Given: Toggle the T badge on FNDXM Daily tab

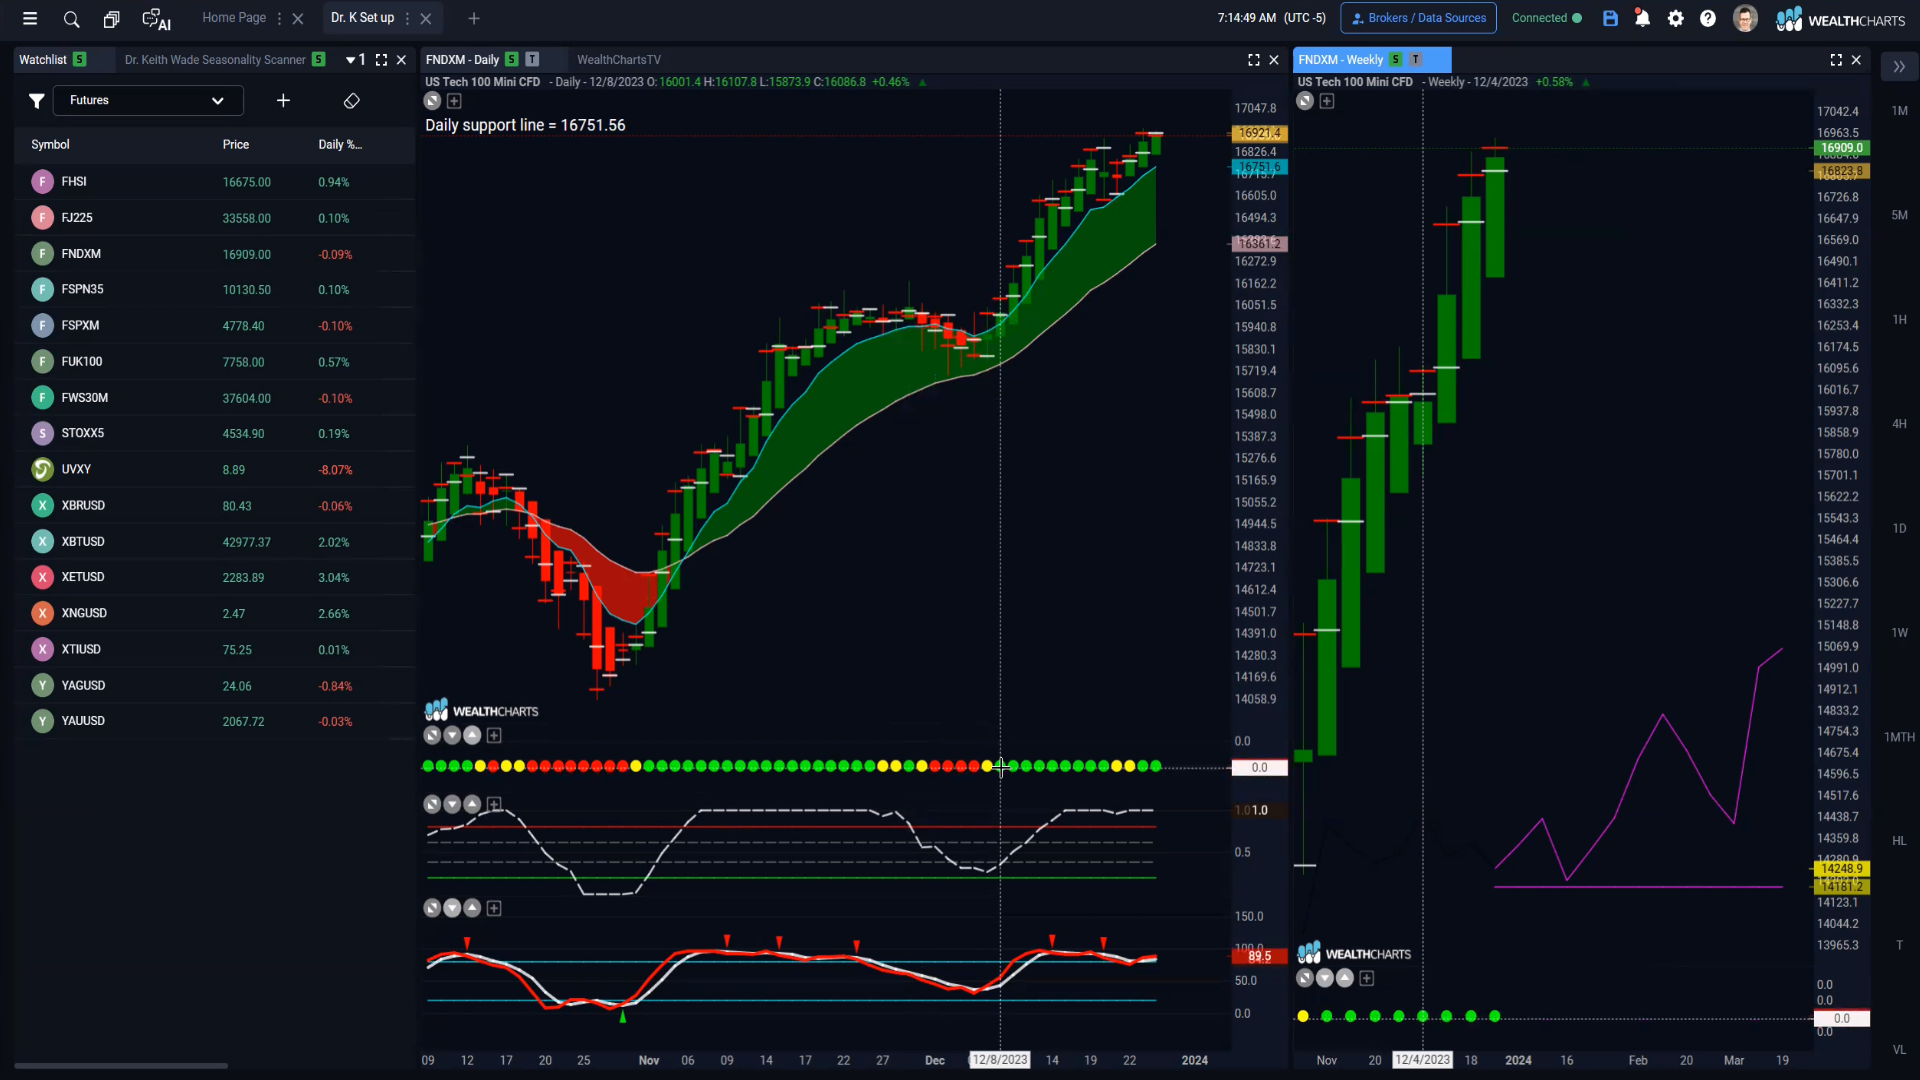Looking at the screenshot, I should click(x=532, y=60).
